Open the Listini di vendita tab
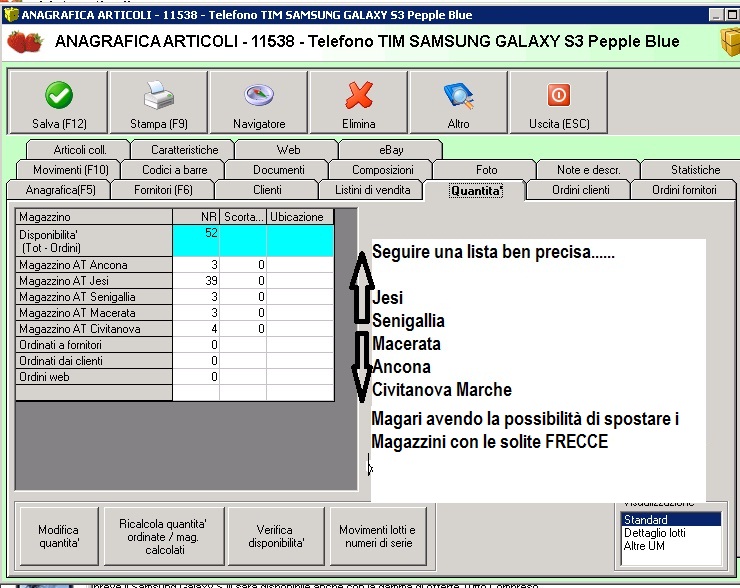740x588 pixels. [372, 190]
